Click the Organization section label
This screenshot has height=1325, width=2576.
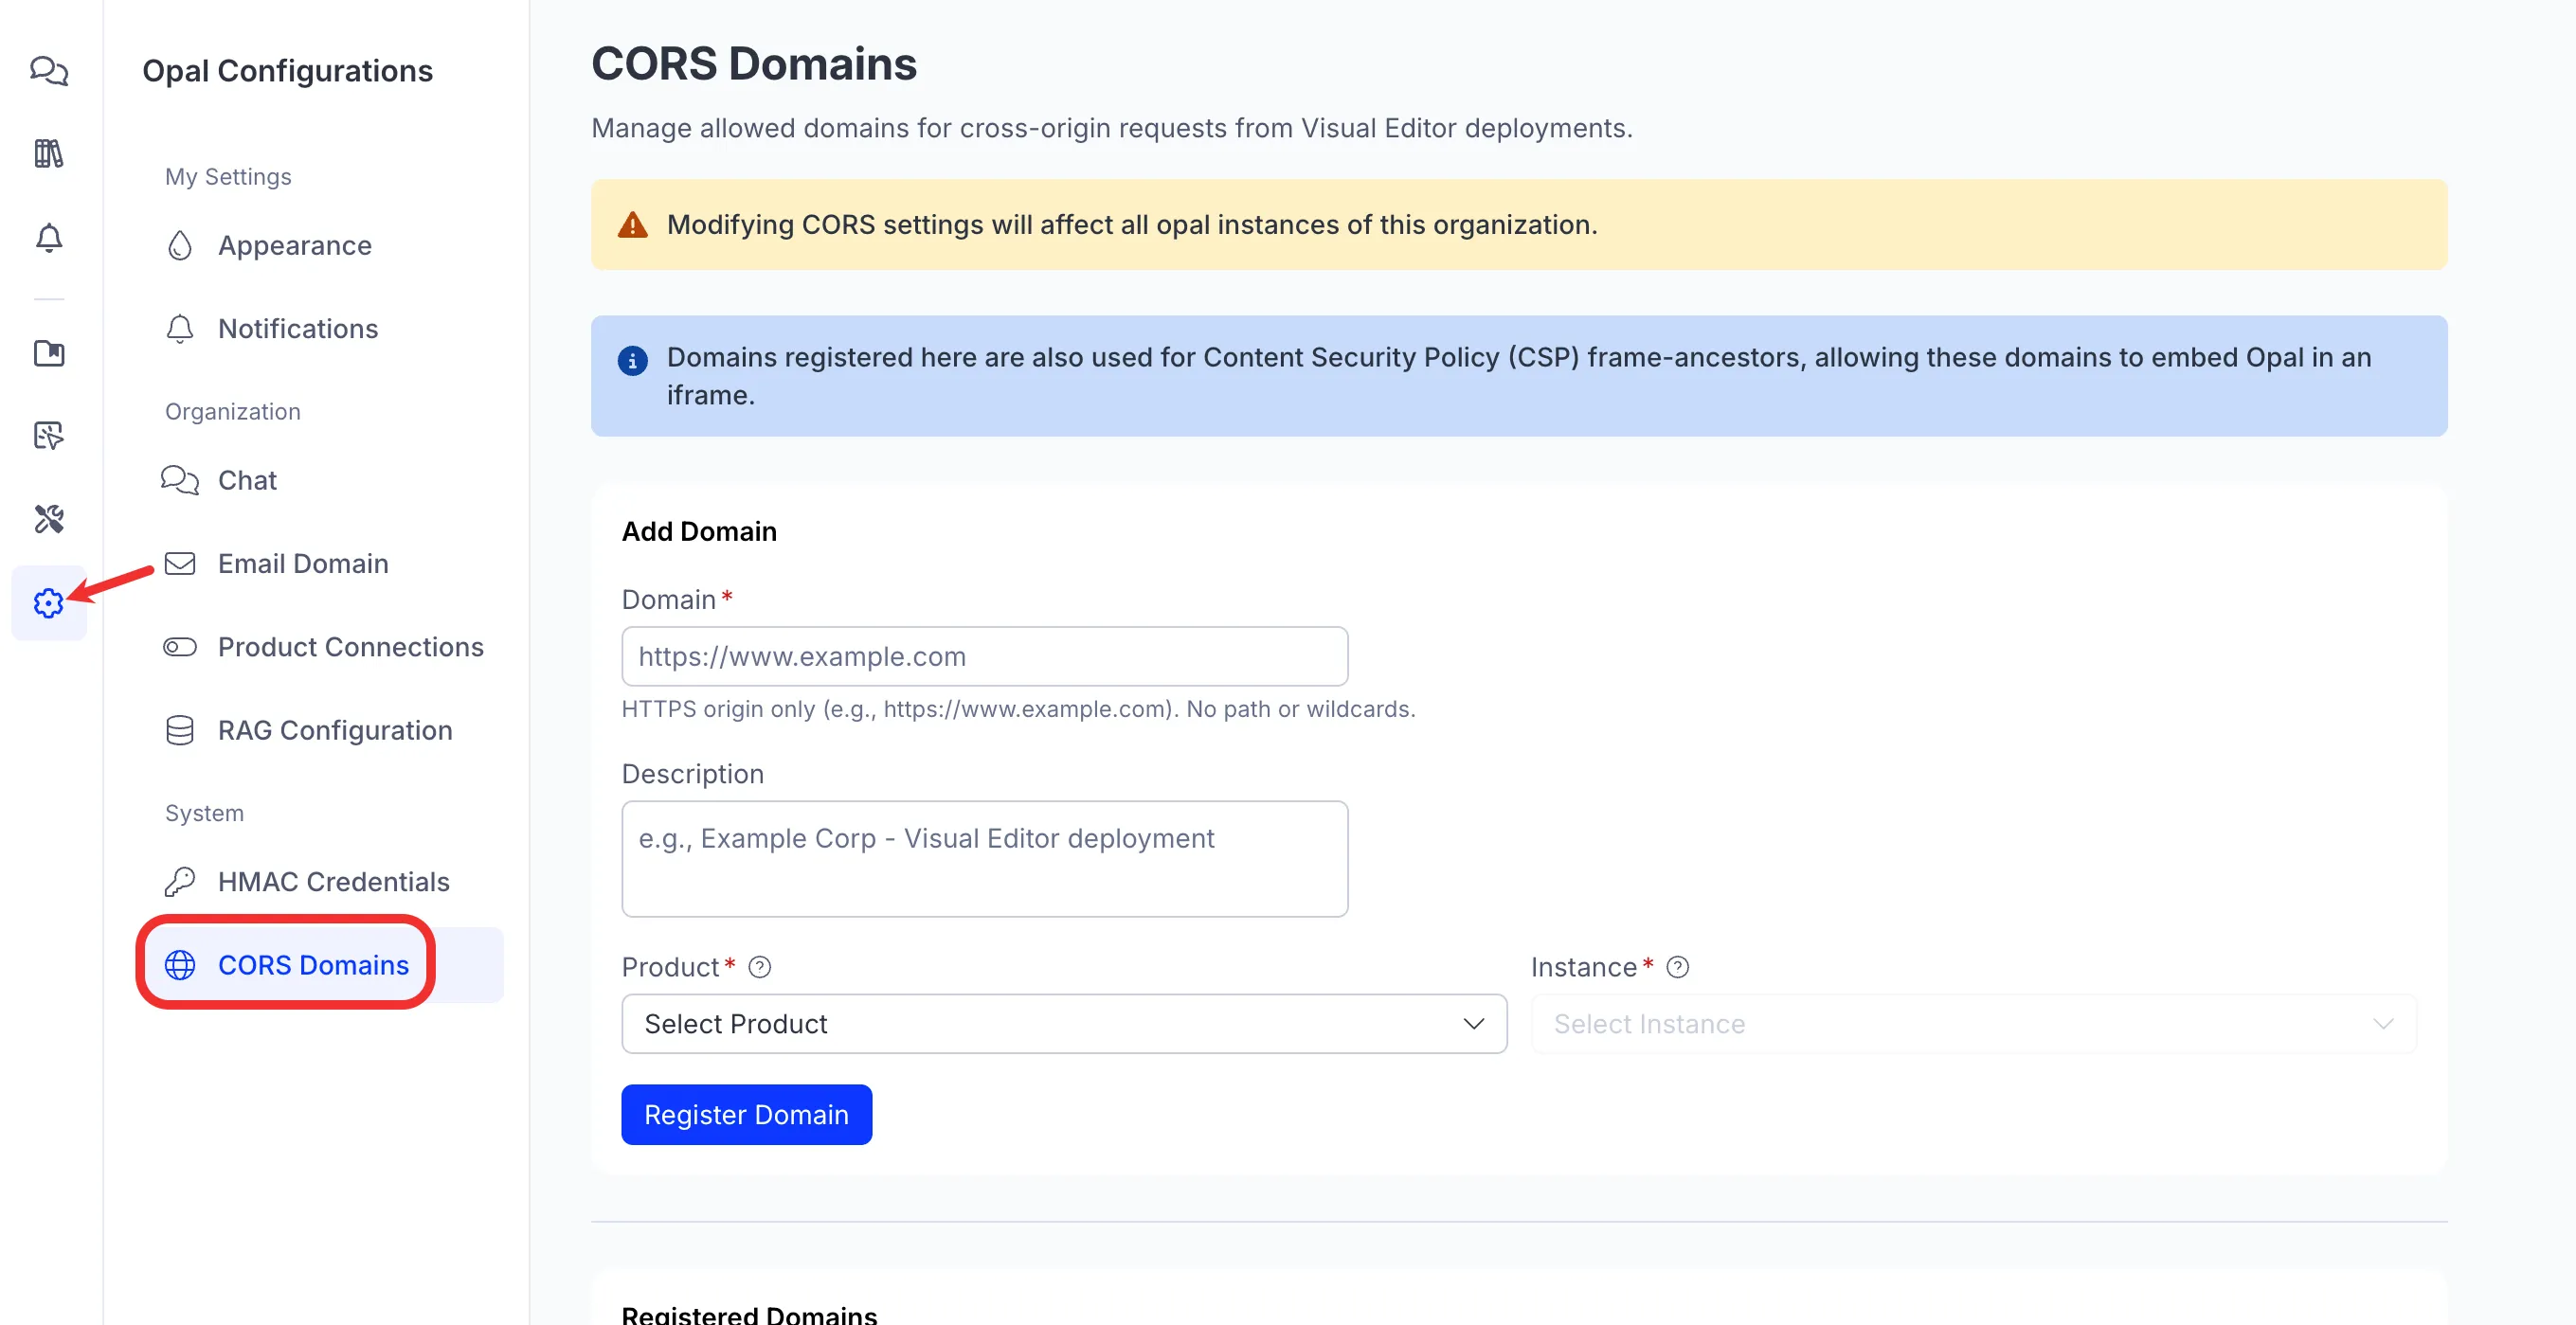click(x=233, y=412)
